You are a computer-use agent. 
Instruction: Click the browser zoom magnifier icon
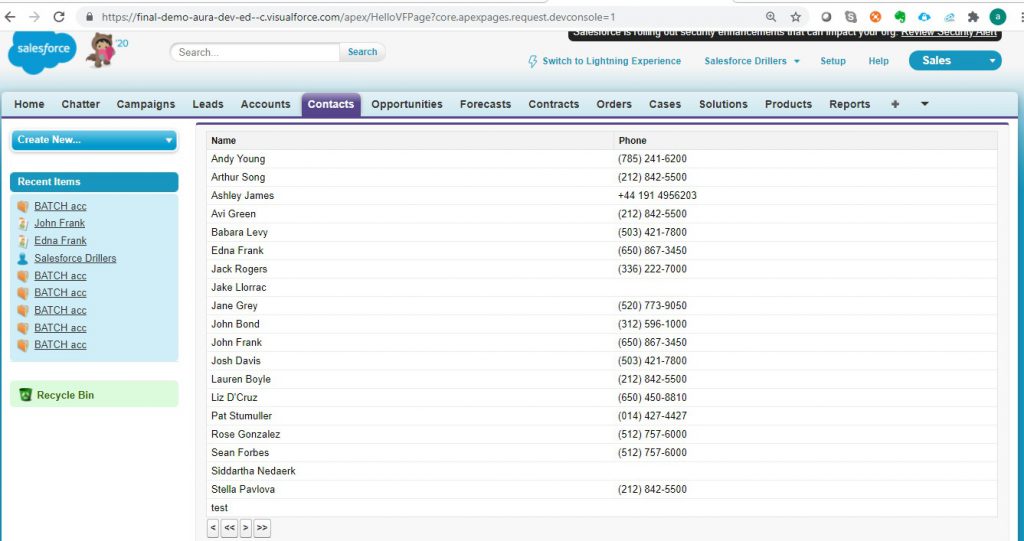click(770, 17)
